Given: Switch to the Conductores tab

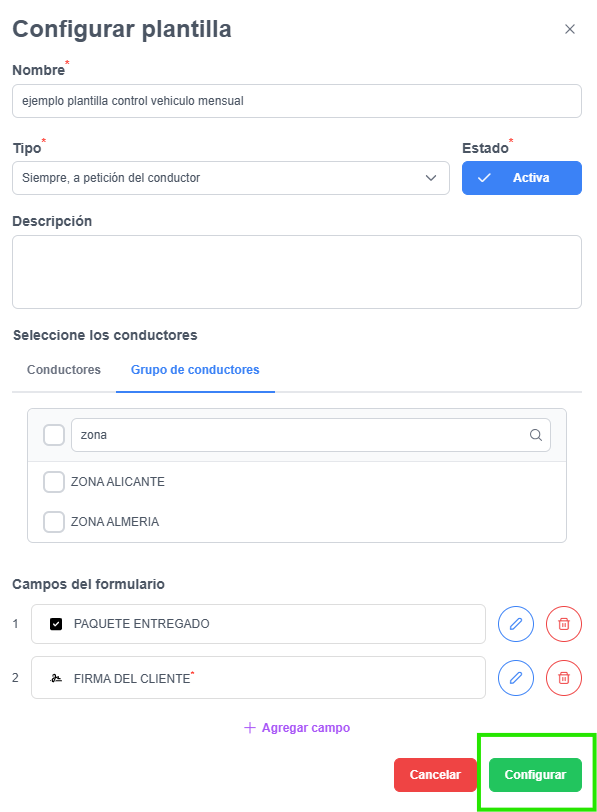Looking at the screenshot, I should pos(64,370).
